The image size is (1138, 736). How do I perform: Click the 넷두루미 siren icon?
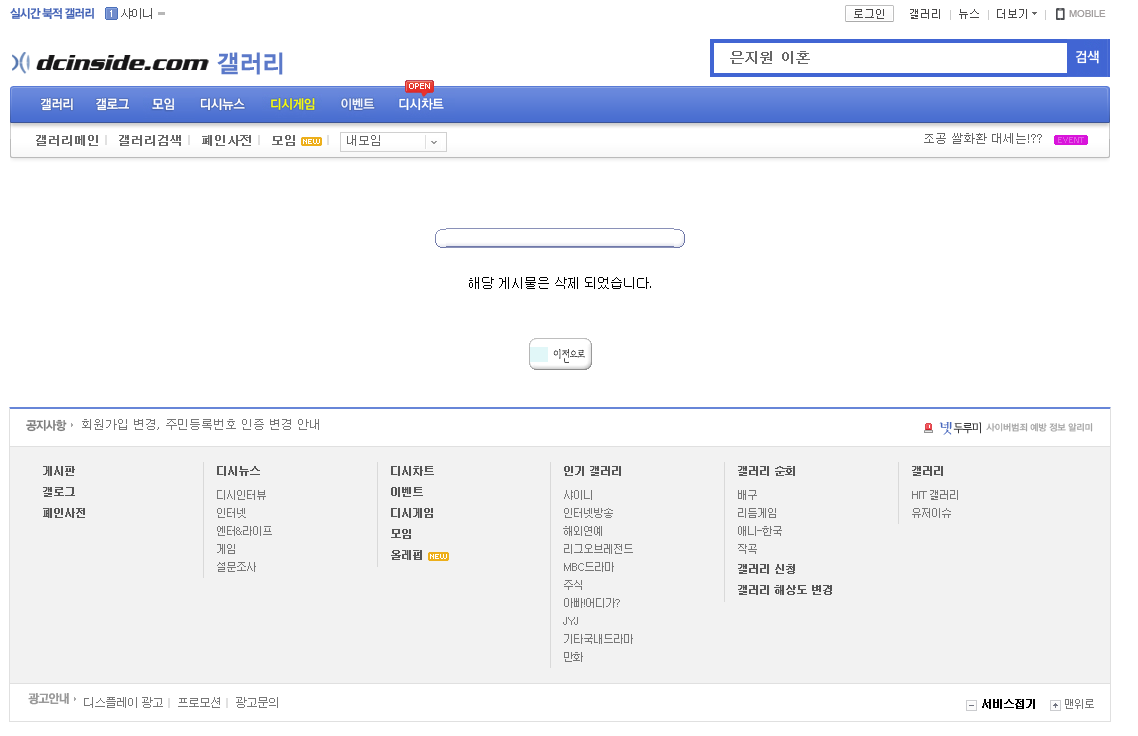[x=928, y=428]
